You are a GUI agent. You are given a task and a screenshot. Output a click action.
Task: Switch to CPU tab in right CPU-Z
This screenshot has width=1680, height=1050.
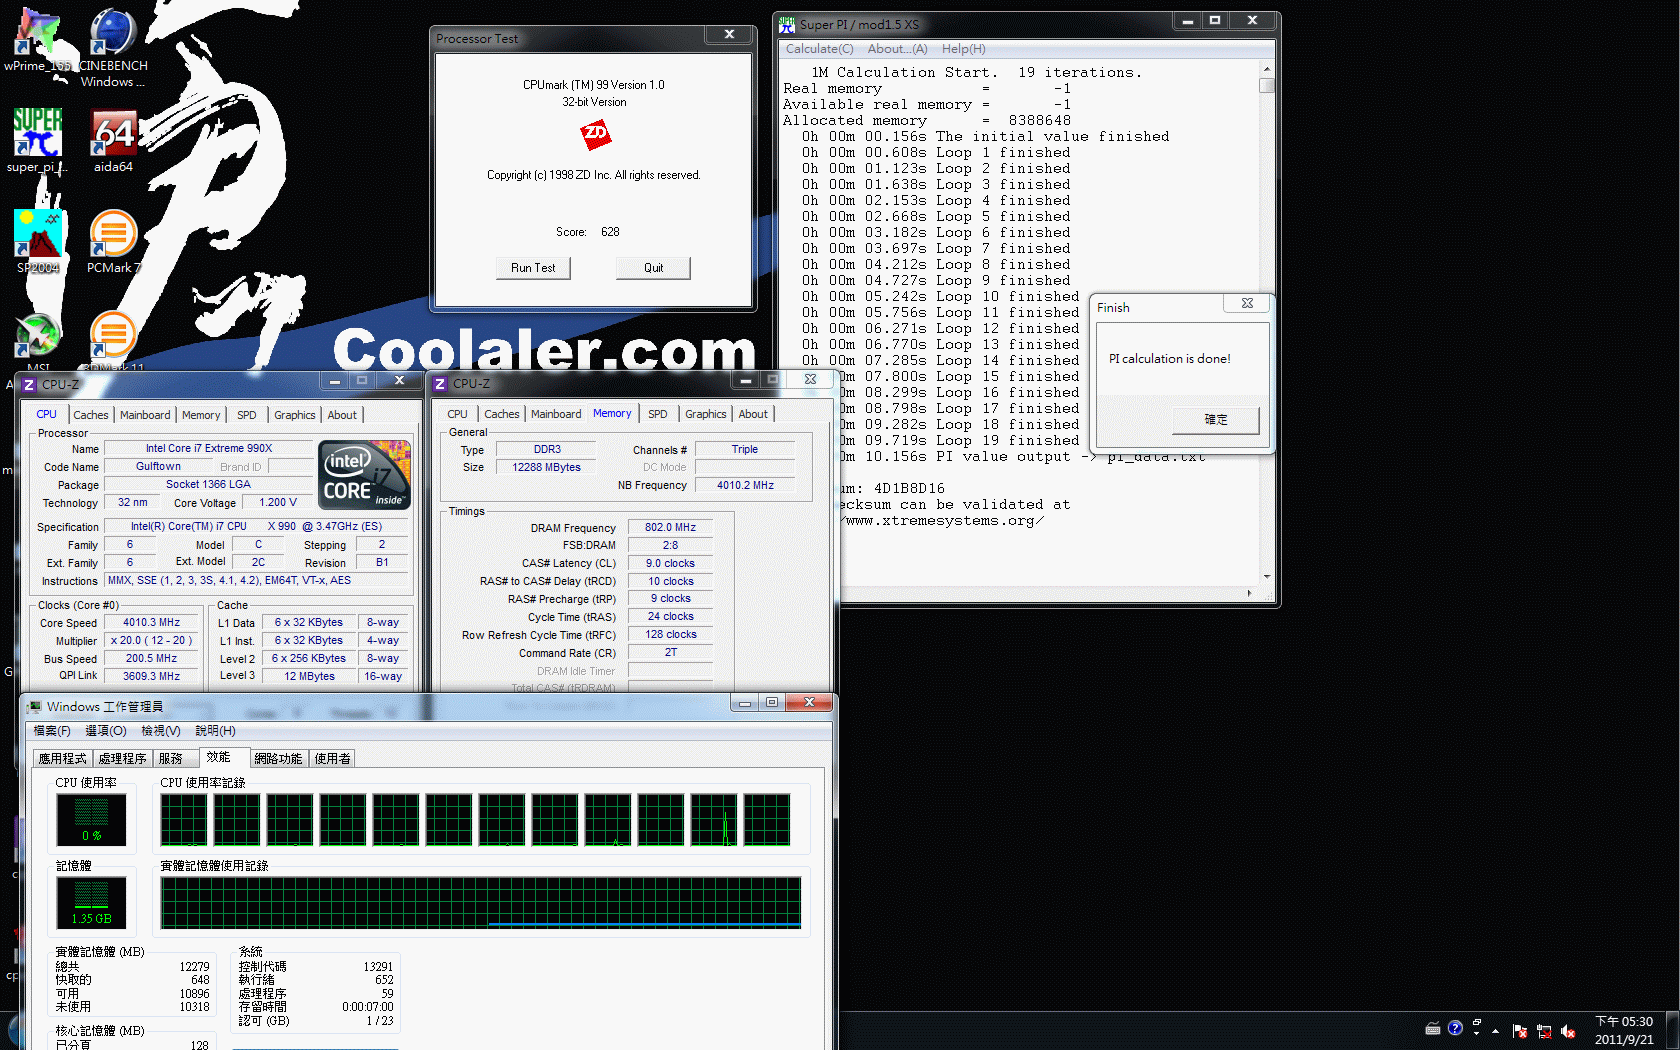pos(457,414)
